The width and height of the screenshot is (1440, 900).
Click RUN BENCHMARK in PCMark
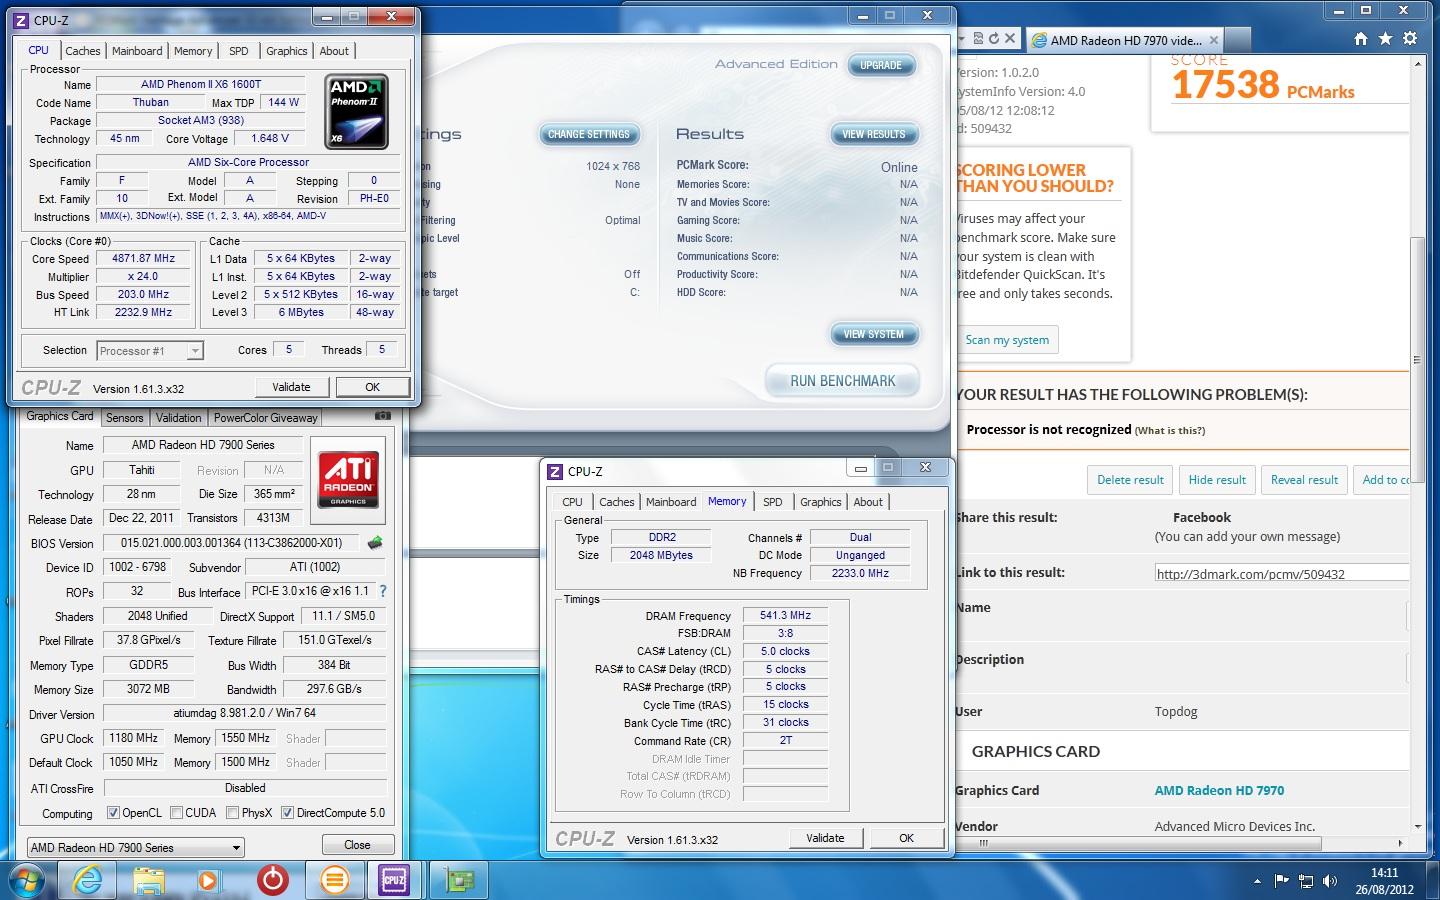pyautogui.click(x=842, y=381)
